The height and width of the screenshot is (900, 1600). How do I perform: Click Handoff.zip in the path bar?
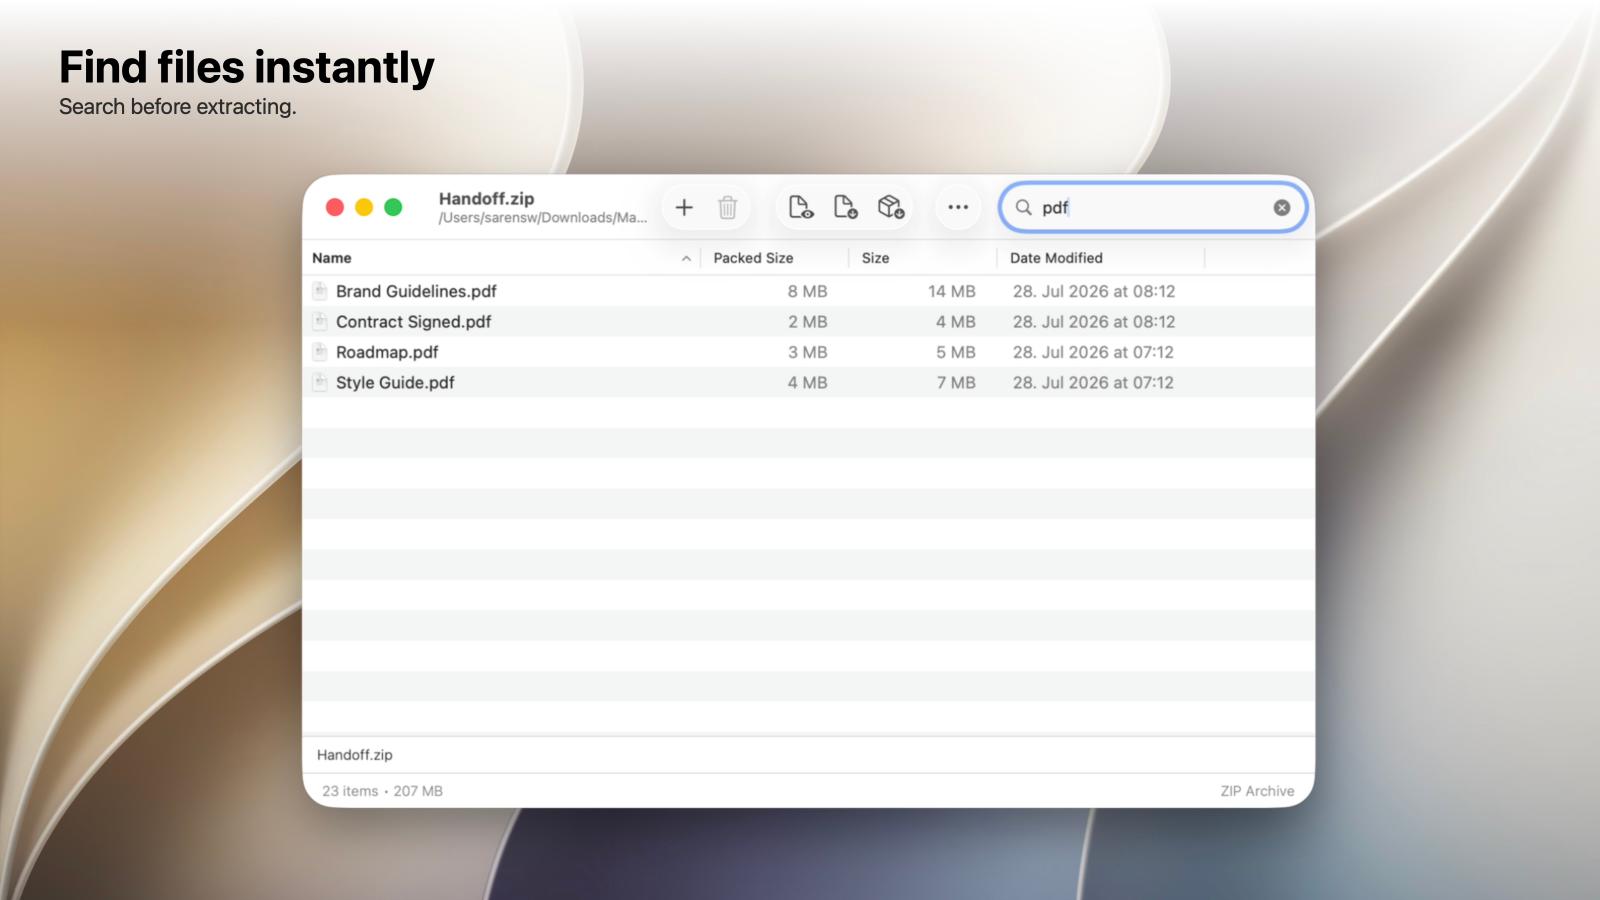(355, 755)
